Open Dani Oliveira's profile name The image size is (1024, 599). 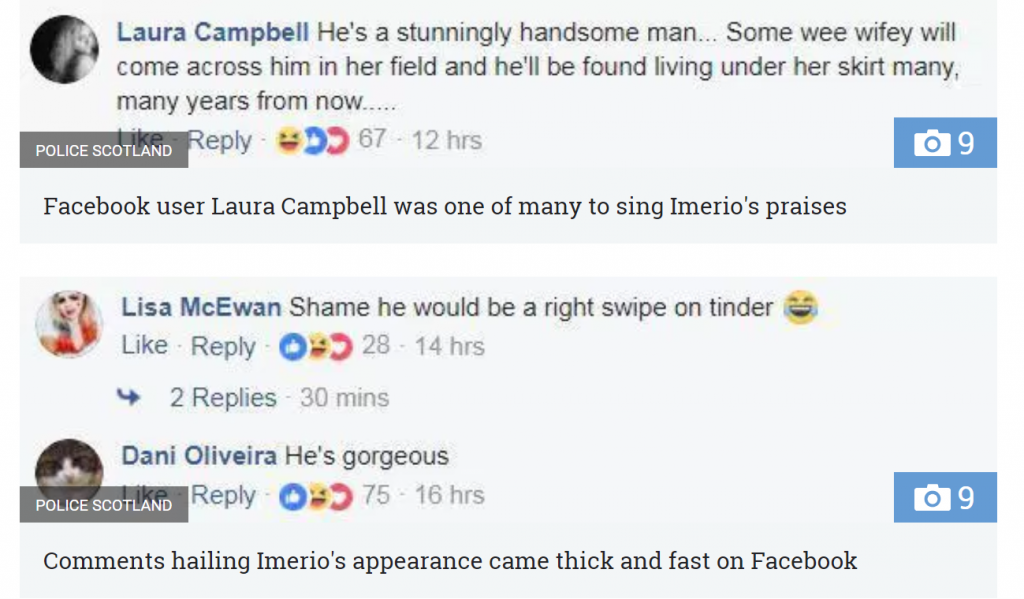click(x=199, y=457)
